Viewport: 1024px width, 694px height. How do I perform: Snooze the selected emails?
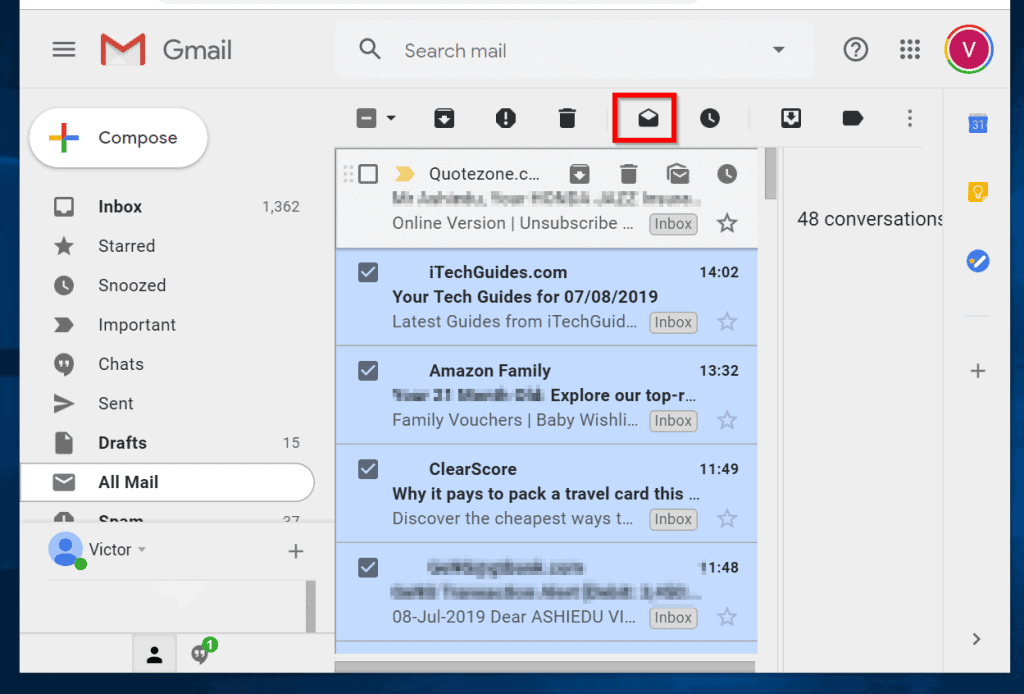click(709, 118)
